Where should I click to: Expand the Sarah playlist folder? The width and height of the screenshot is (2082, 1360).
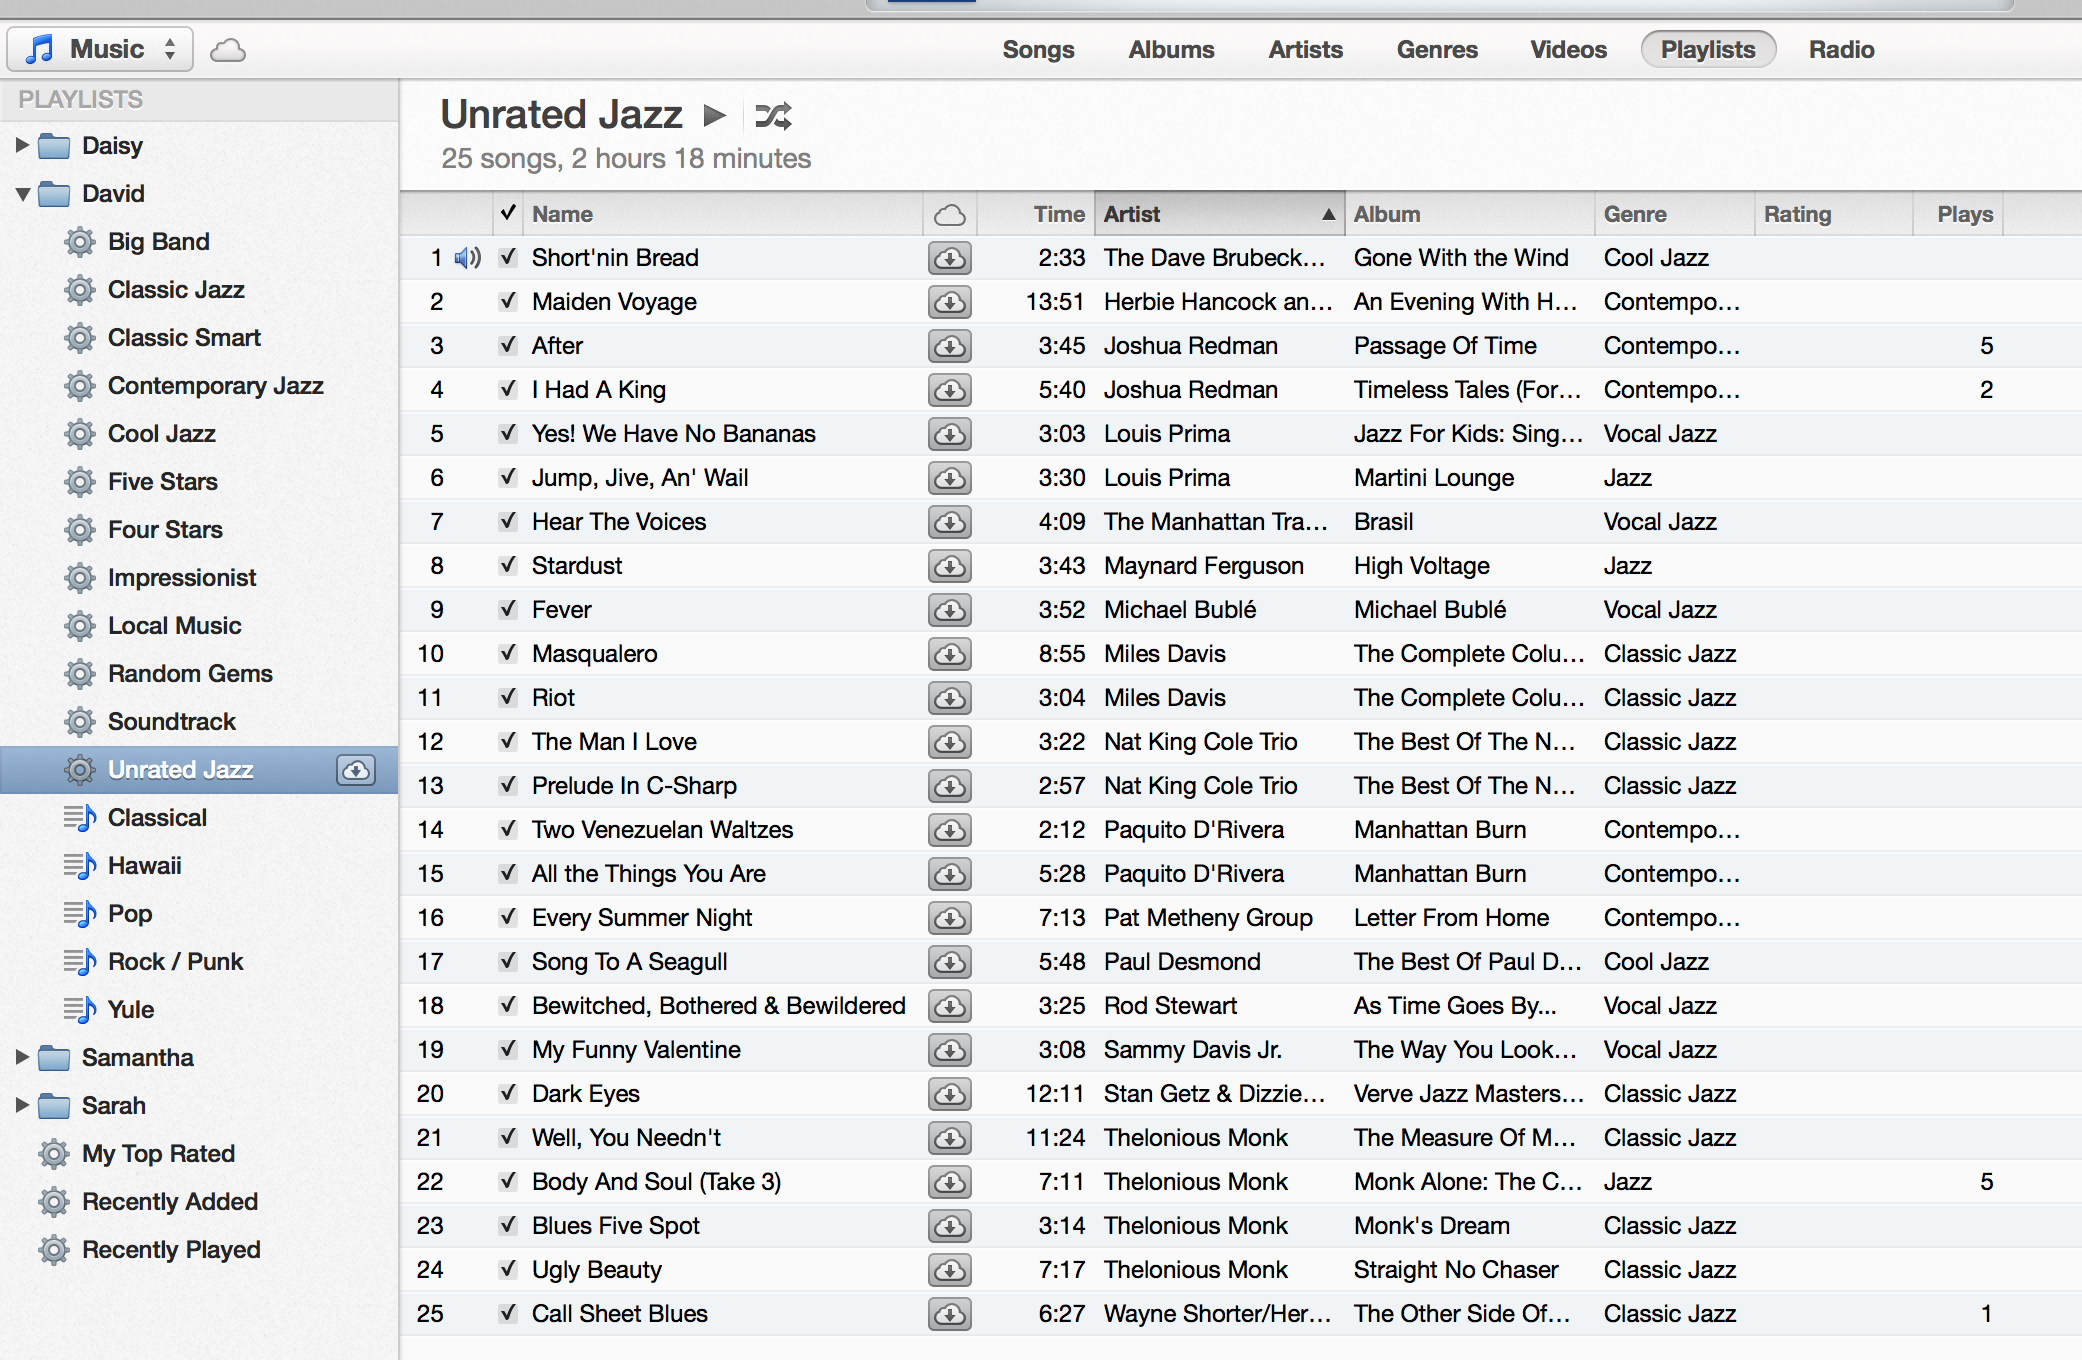coord(22,1105)
